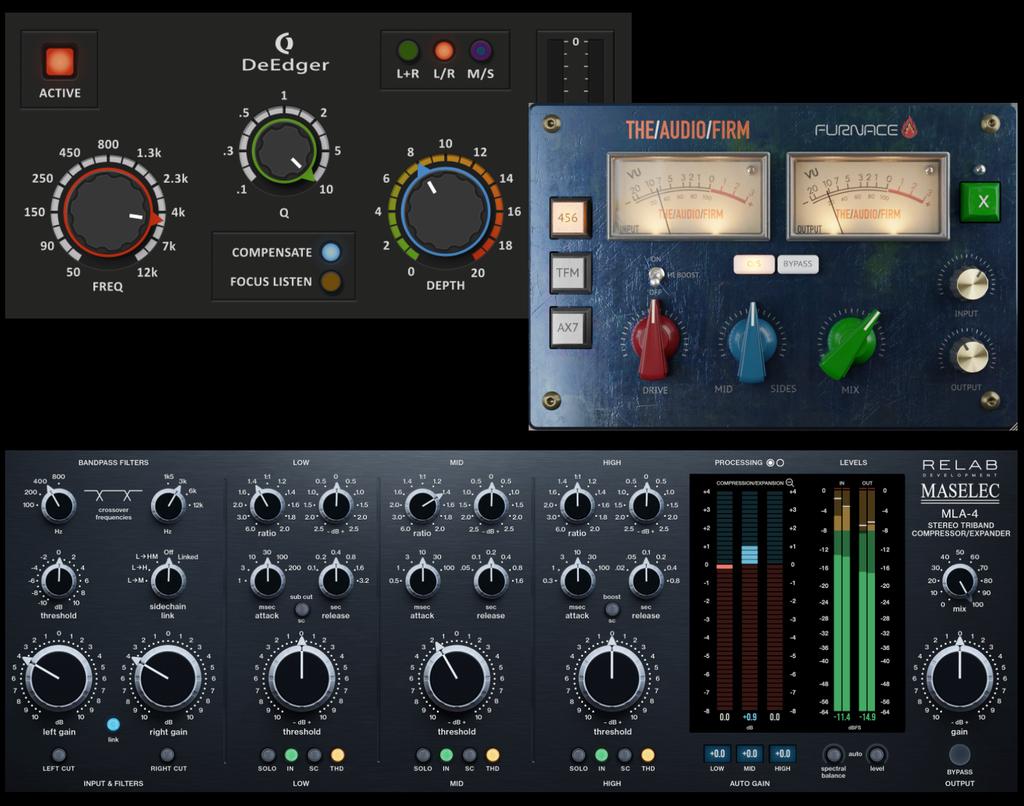Click the green MIX knob in Furnace

coord(849,344)
